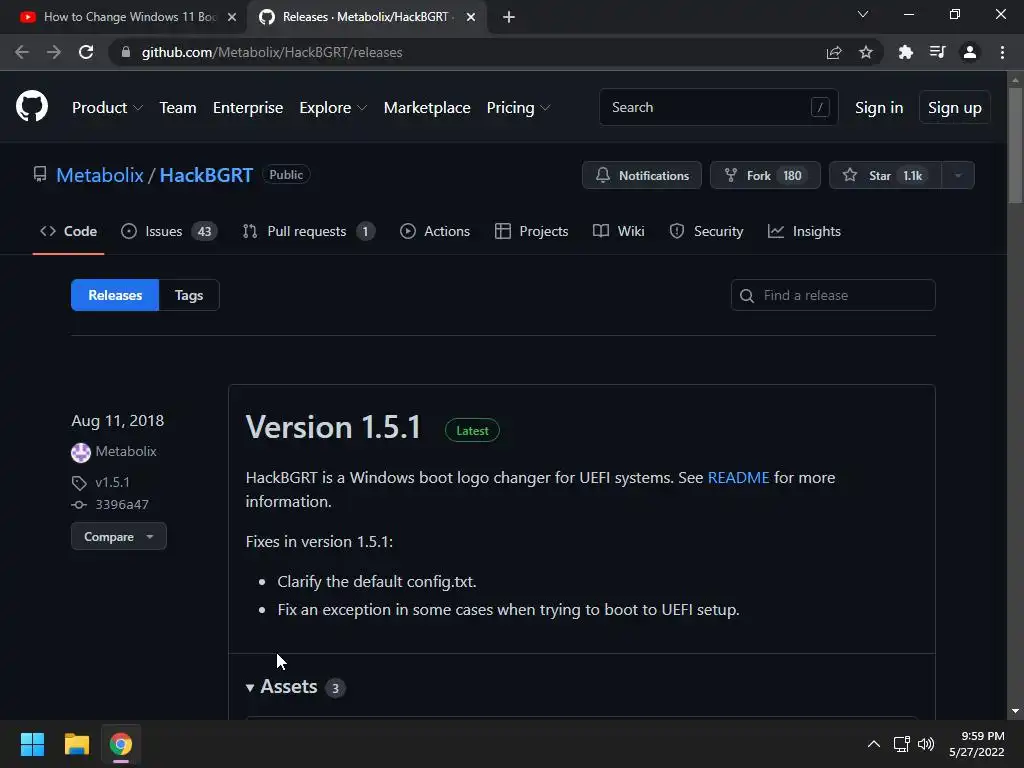Open the Chrome tab search chevron
The width and height of the screenshot is (1024, 768).
click(x=863, y=14)
